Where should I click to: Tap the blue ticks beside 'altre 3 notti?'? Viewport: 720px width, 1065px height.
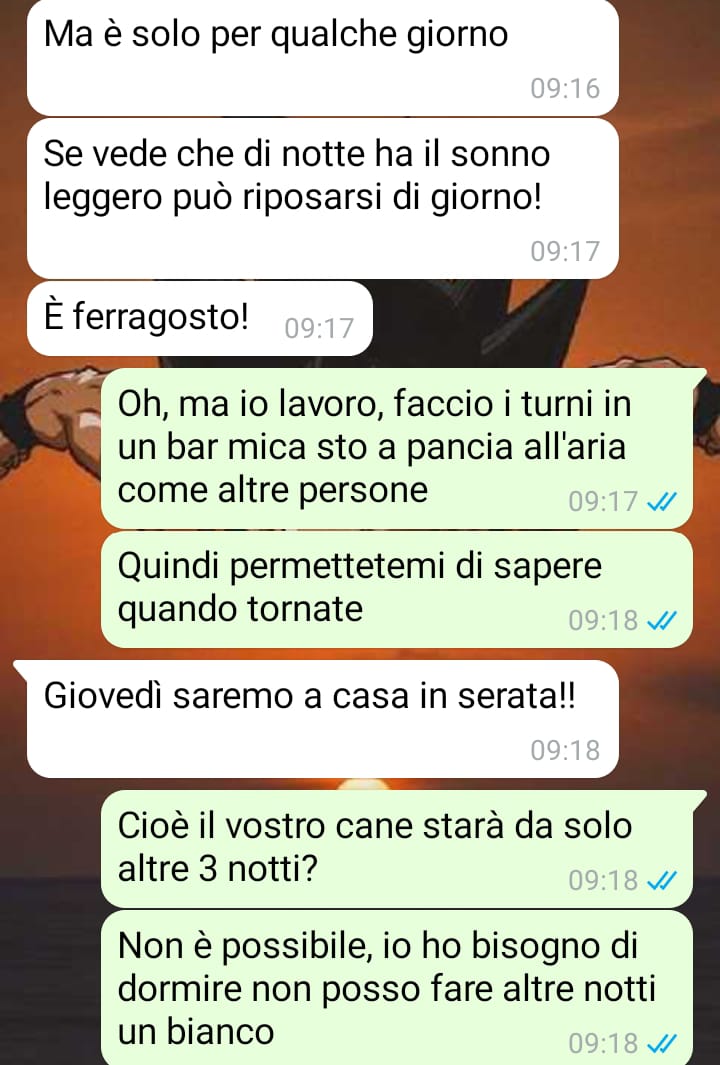(x=662, y=881)
